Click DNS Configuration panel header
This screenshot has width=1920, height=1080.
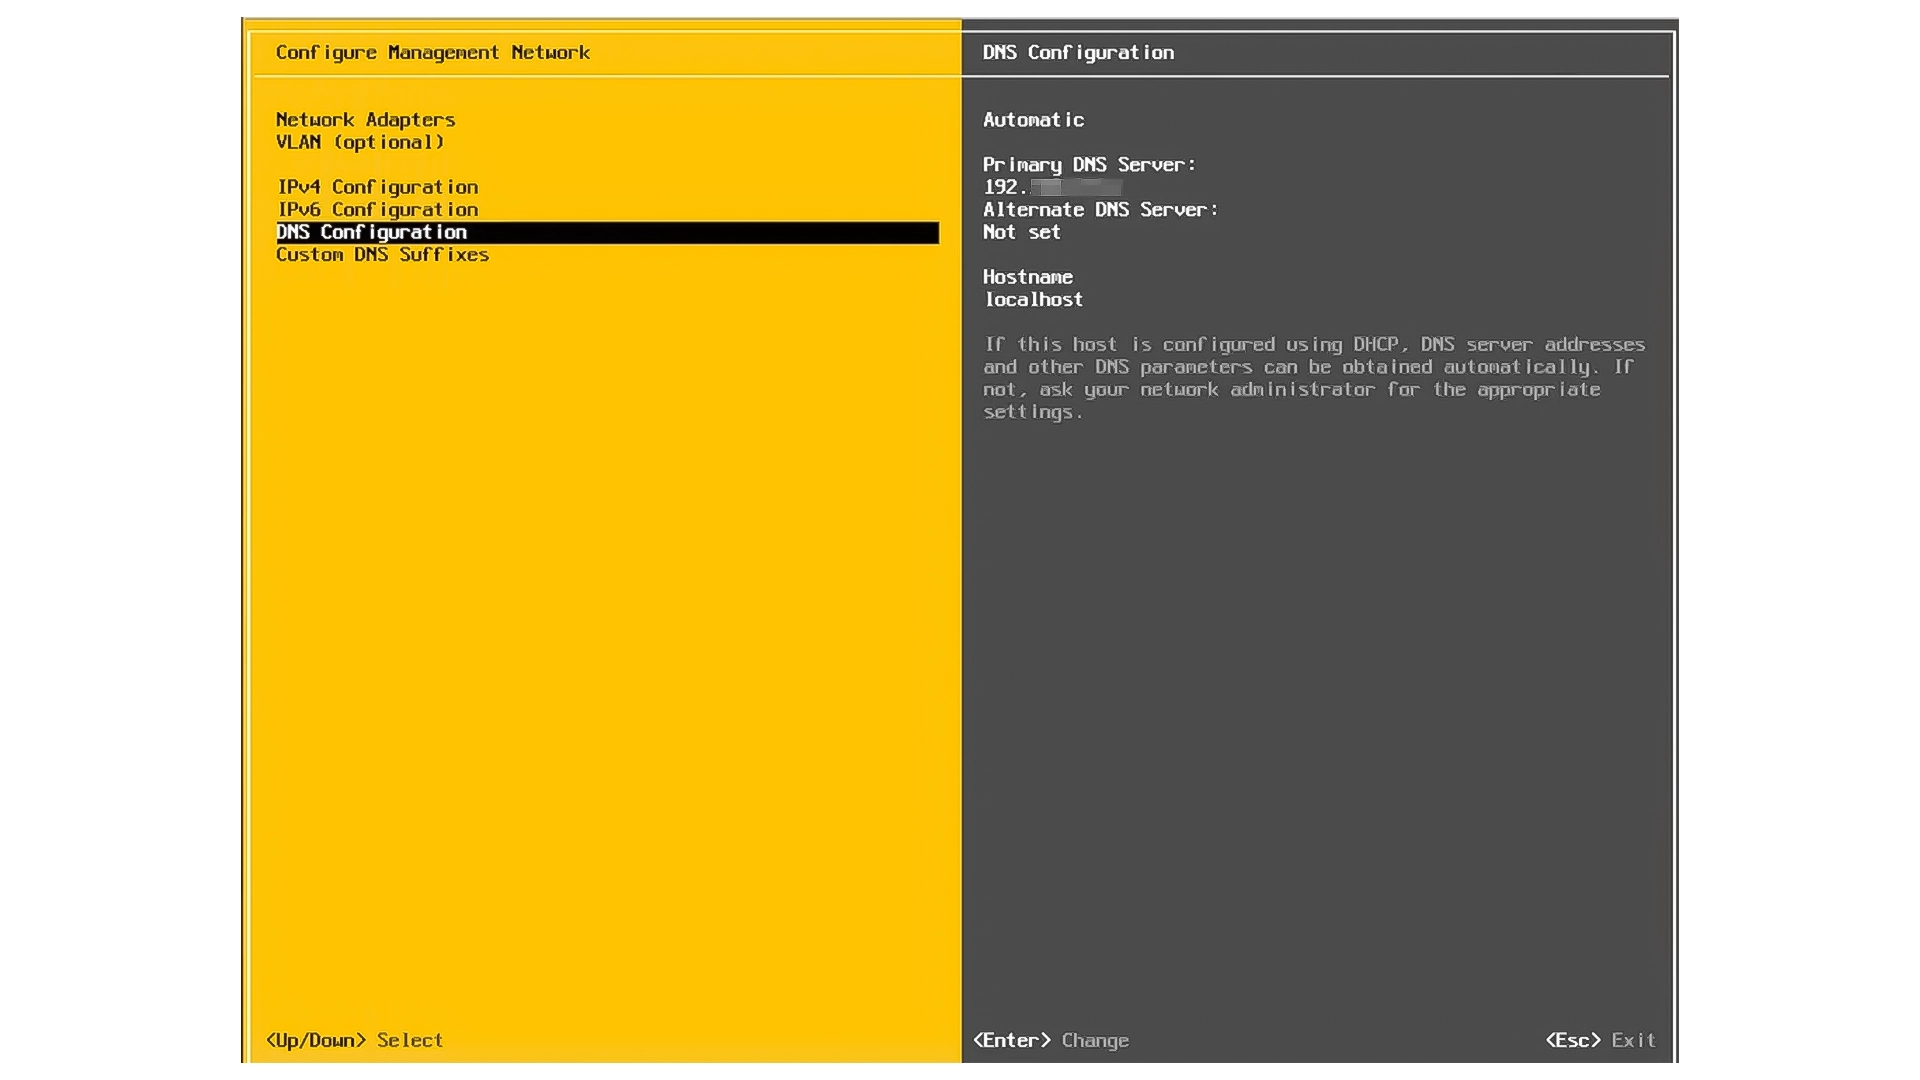click(x=1078, y=53)
